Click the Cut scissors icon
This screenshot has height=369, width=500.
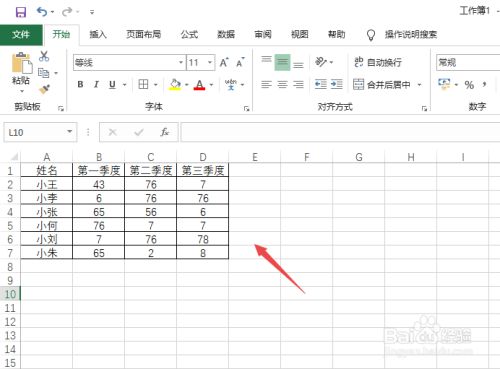coord(44,56)
